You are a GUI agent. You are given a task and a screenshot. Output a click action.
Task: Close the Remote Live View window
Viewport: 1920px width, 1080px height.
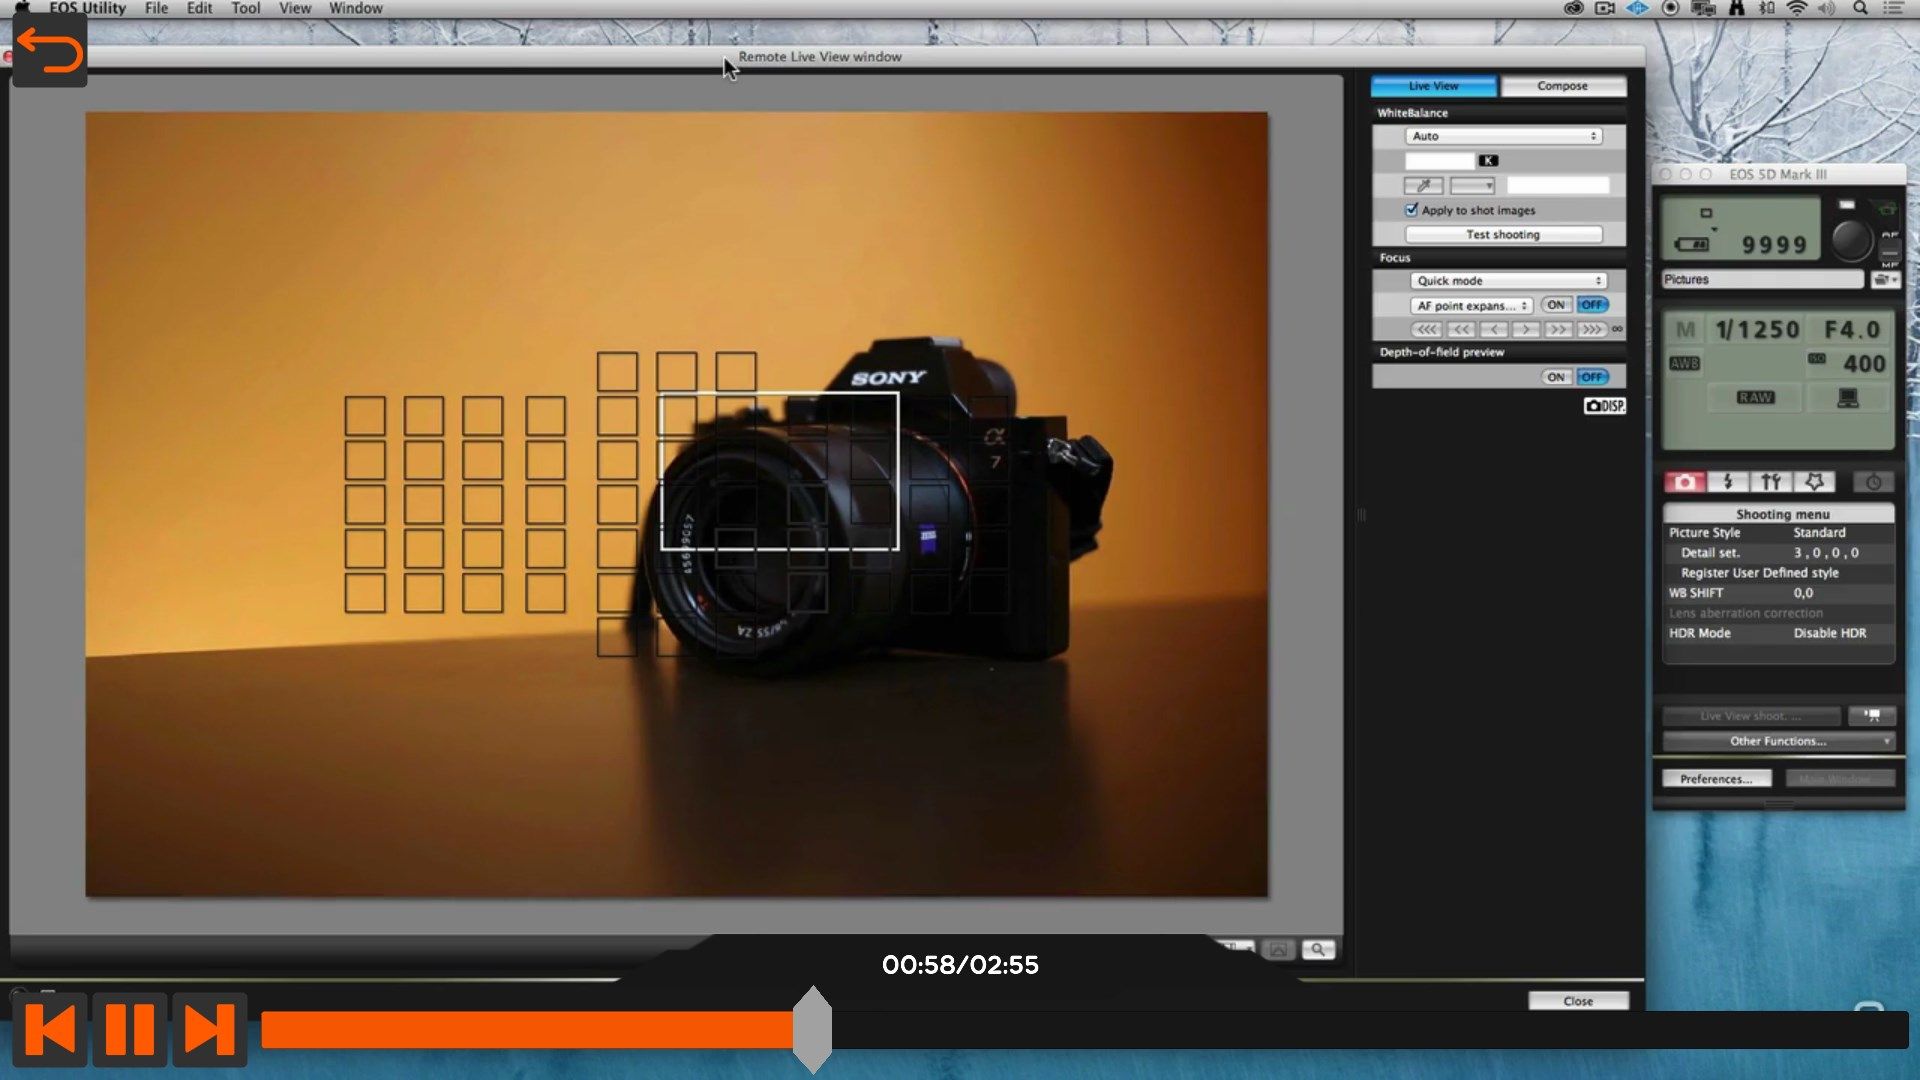1578,1001
